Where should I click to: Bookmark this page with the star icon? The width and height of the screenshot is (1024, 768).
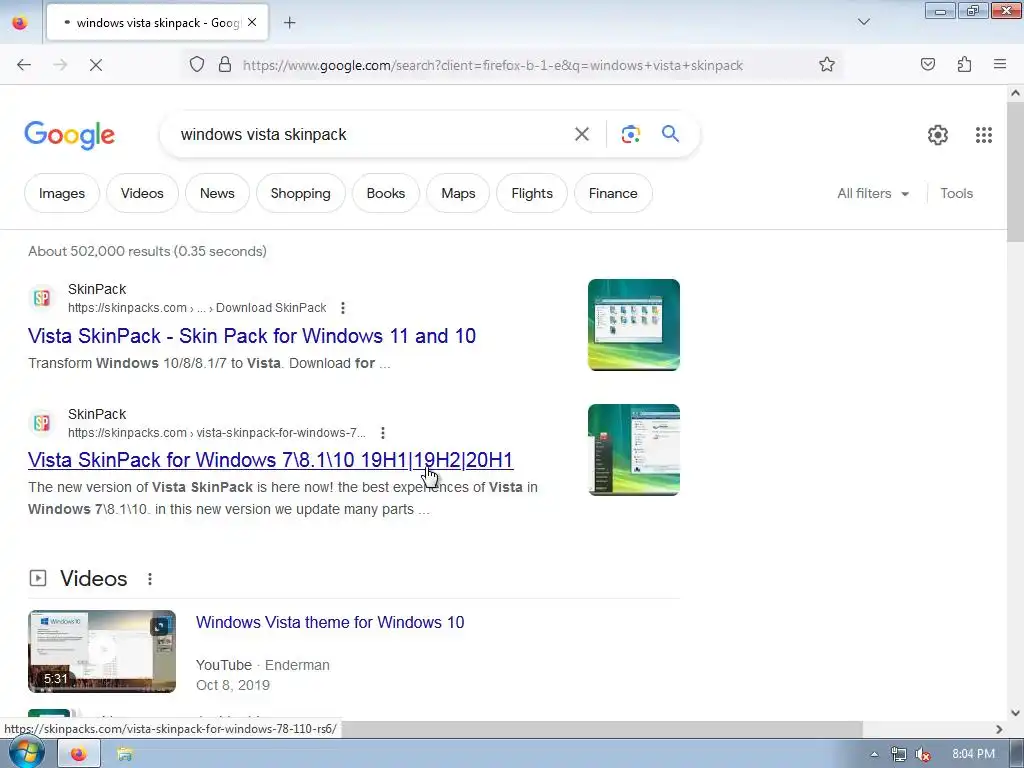[x=827, y=65]
